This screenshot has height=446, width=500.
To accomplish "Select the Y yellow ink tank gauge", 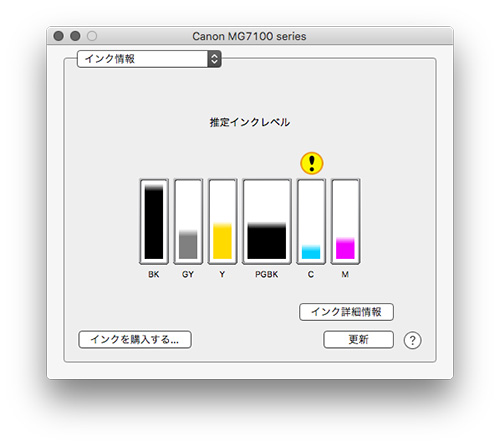I will pos(222,222).
